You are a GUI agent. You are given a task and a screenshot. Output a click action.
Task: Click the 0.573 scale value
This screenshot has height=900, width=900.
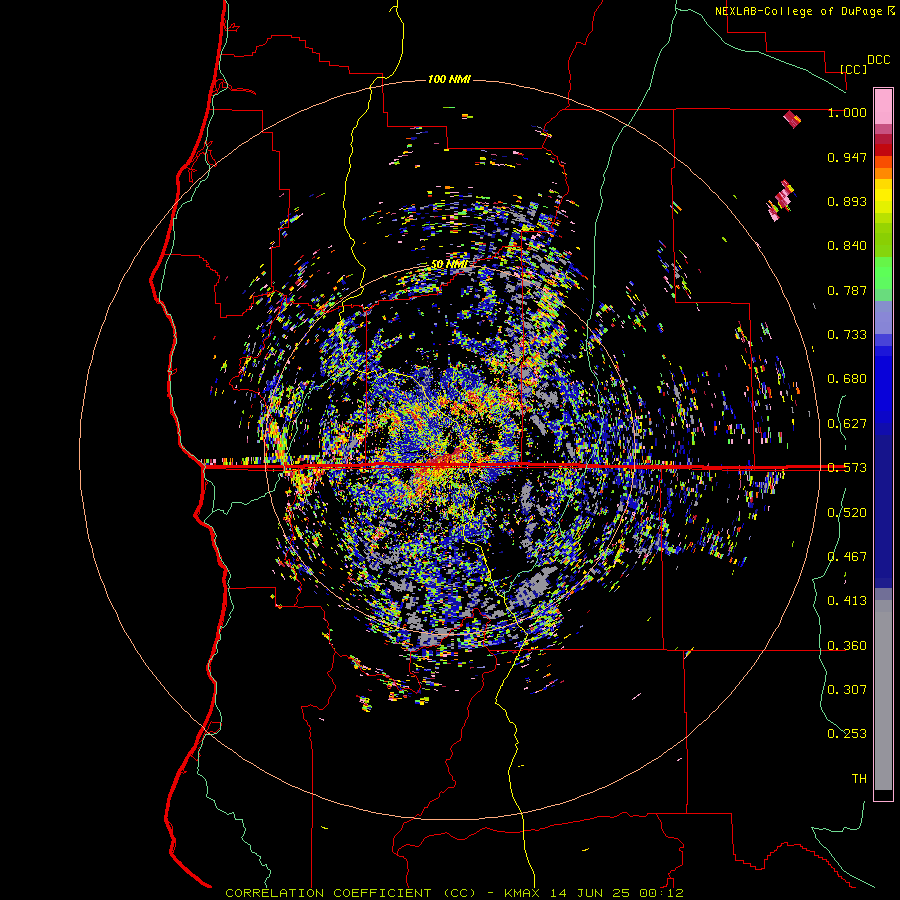click(847, 468)
